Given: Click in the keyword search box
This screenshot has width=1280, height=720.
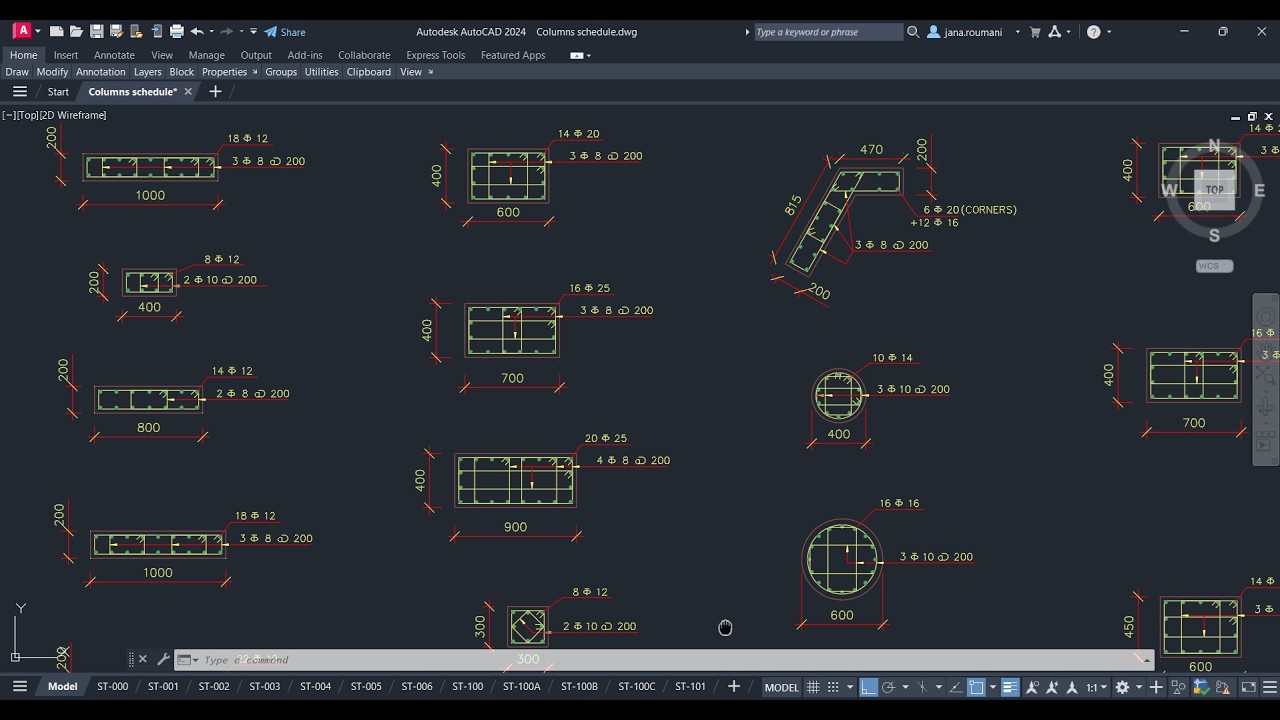Looking at the screenshot, I should pos(828,32).
